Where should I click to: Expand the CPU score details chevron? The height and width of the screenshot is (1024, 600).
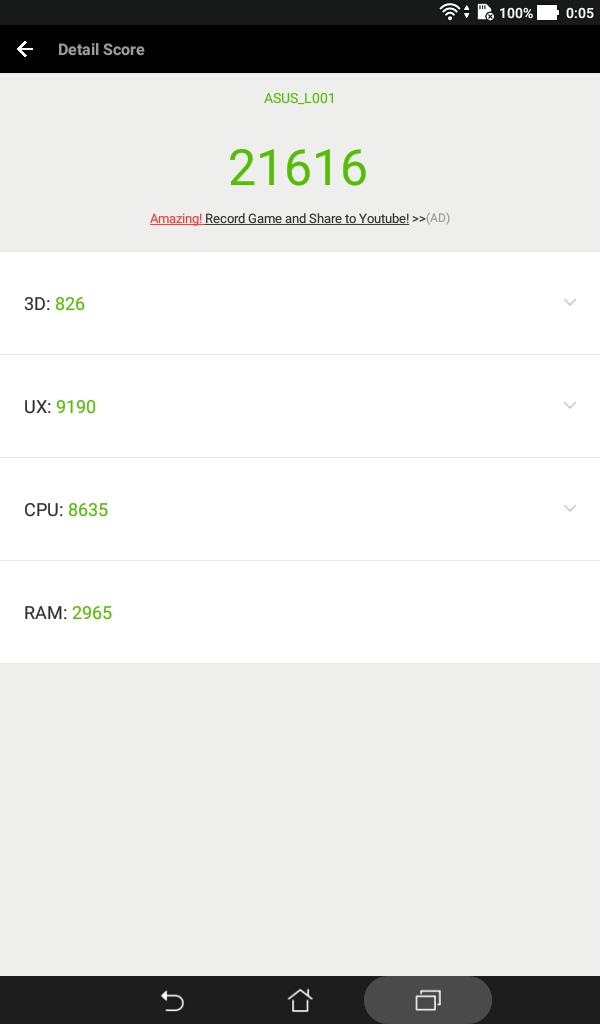(570, 509)
